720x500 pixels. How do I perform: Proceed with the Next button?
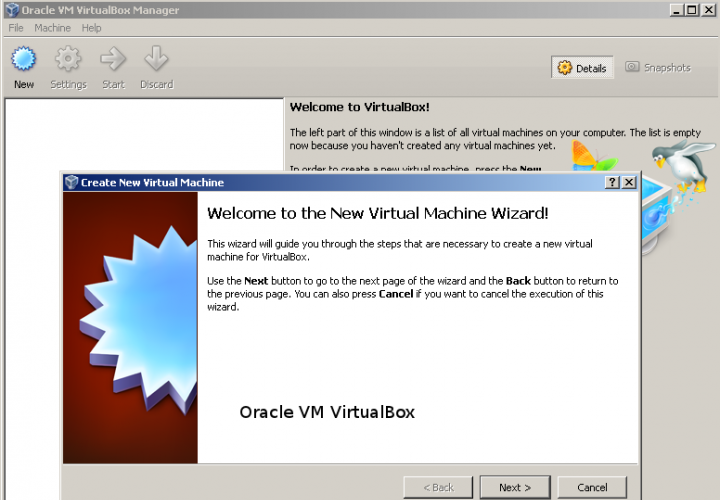tap(515, 487)
